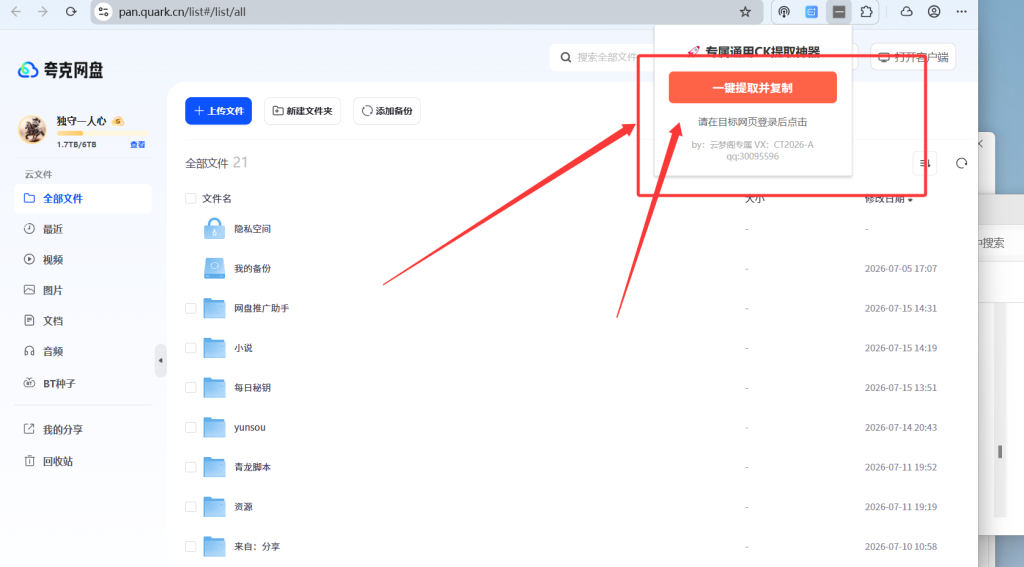Image resolution: width=1024 pixels, height=567 pixels.
Task: Click the 添加备份 button
Action: tap(387, 111)
